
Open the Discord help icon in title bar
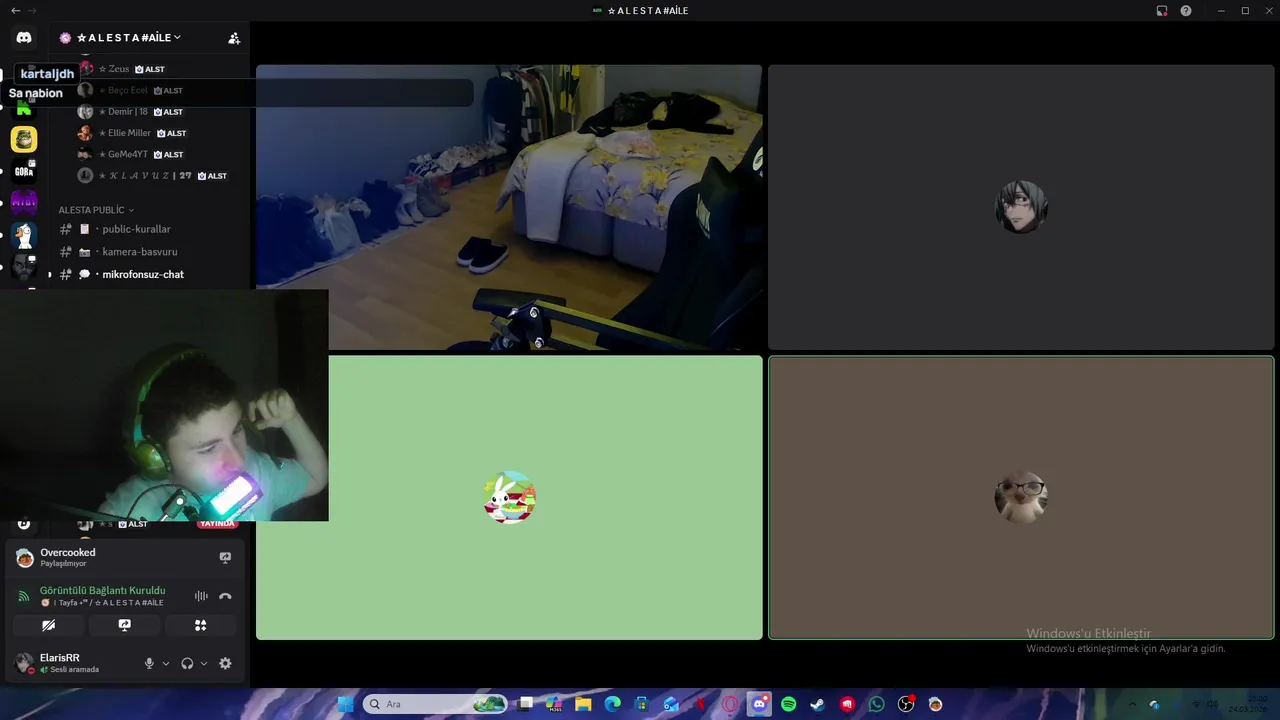click(x=1186, y=11)
